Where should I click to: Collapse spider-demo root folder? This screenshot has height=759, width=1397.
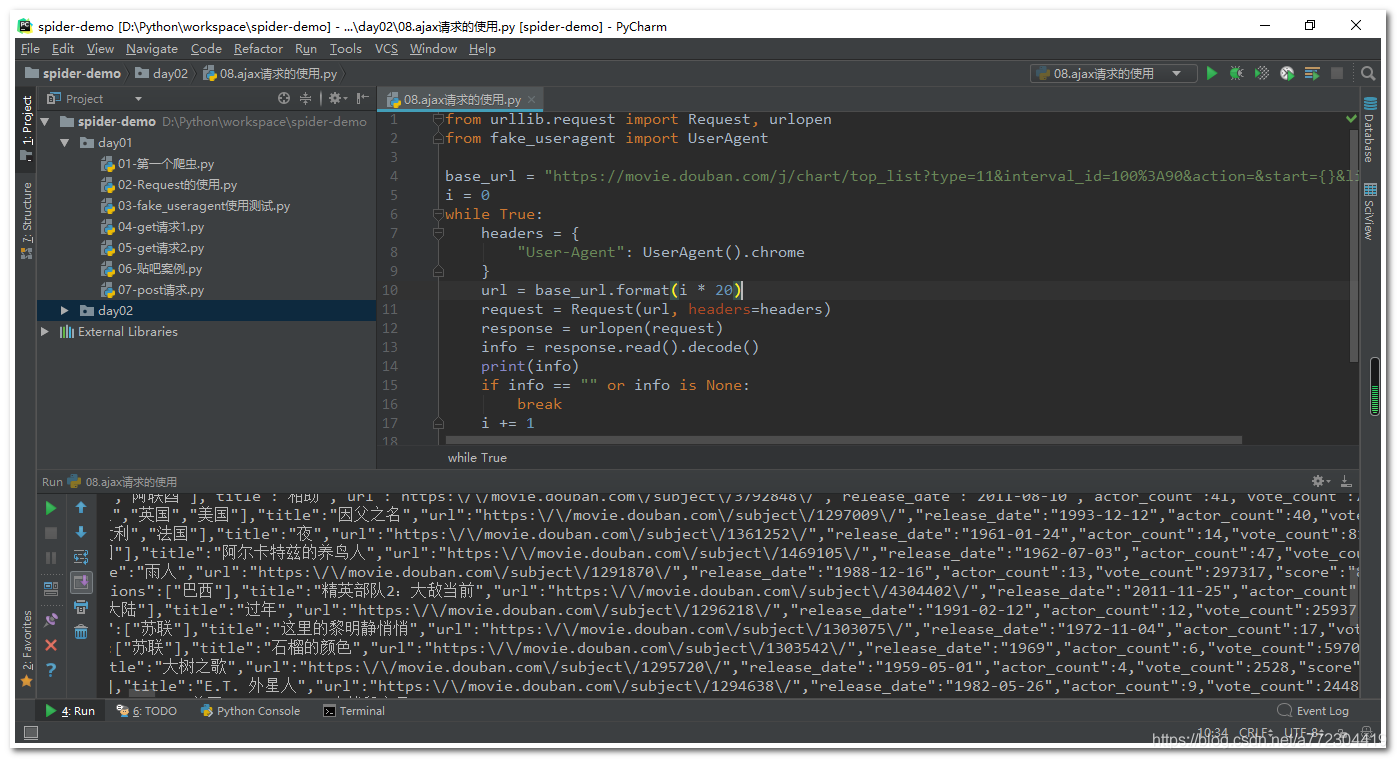[46, 121]
